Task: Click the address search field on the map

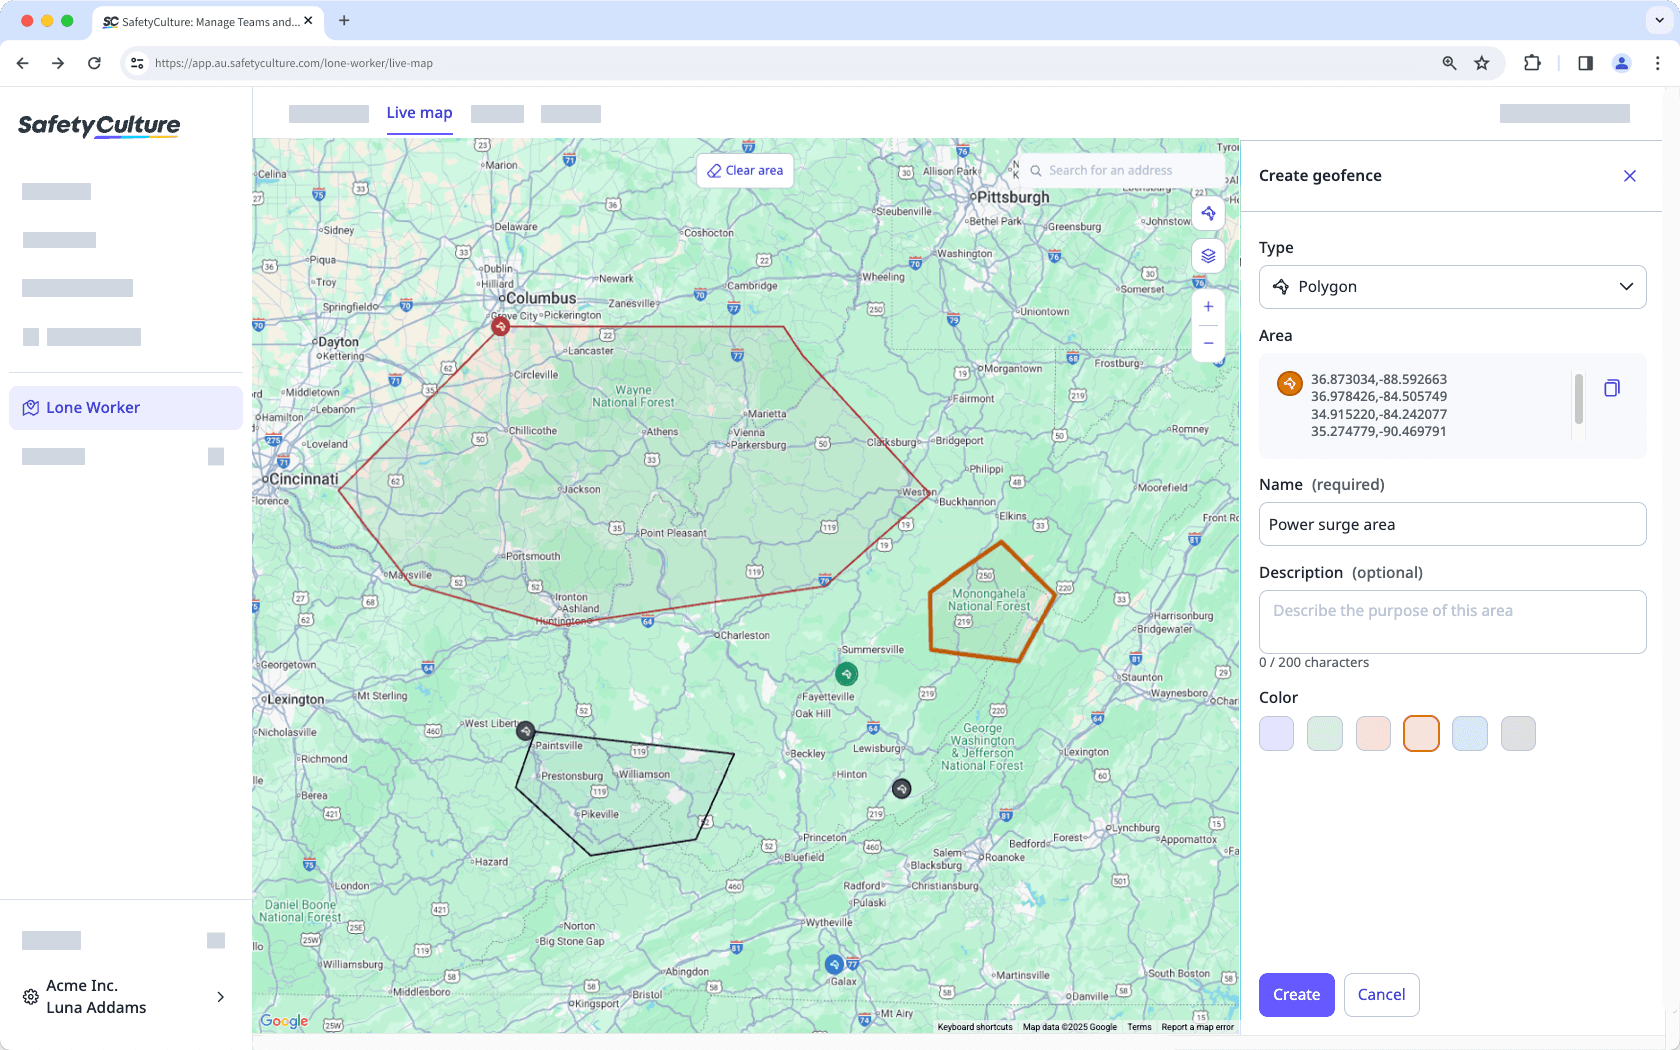Action: pos(1120,170)
